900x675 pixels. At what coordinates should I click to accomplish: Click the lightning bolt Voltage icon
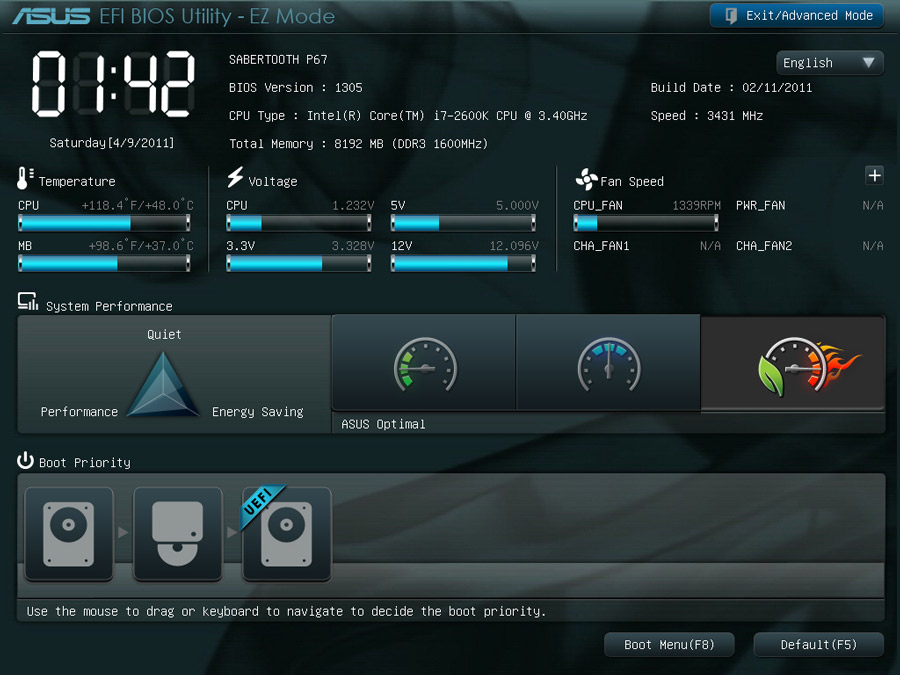[x=236, y=178]
